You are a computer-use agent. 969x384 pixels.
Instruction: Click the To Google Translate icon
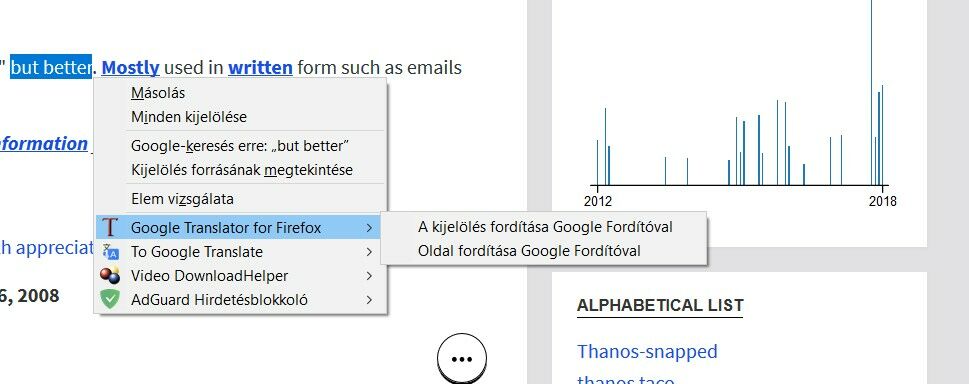[x=111, y=252]
